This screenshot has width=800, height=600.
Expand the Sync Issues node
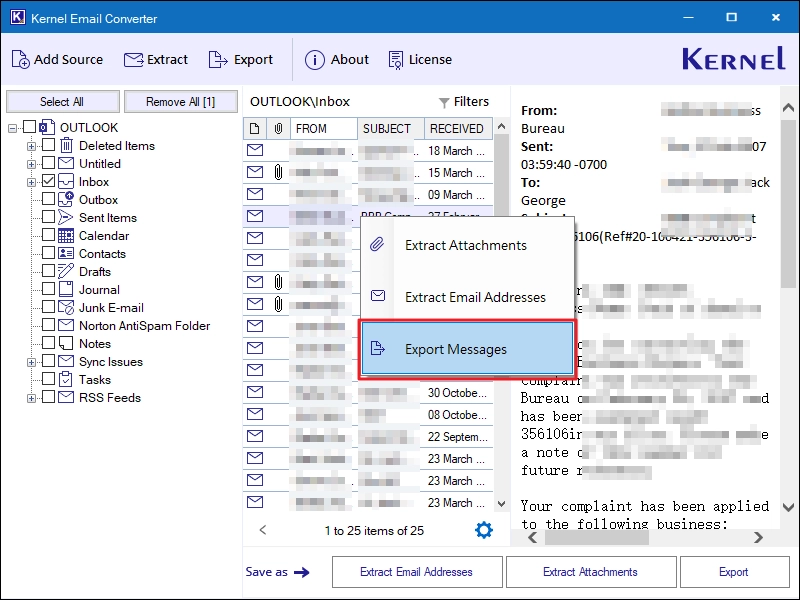31,362
